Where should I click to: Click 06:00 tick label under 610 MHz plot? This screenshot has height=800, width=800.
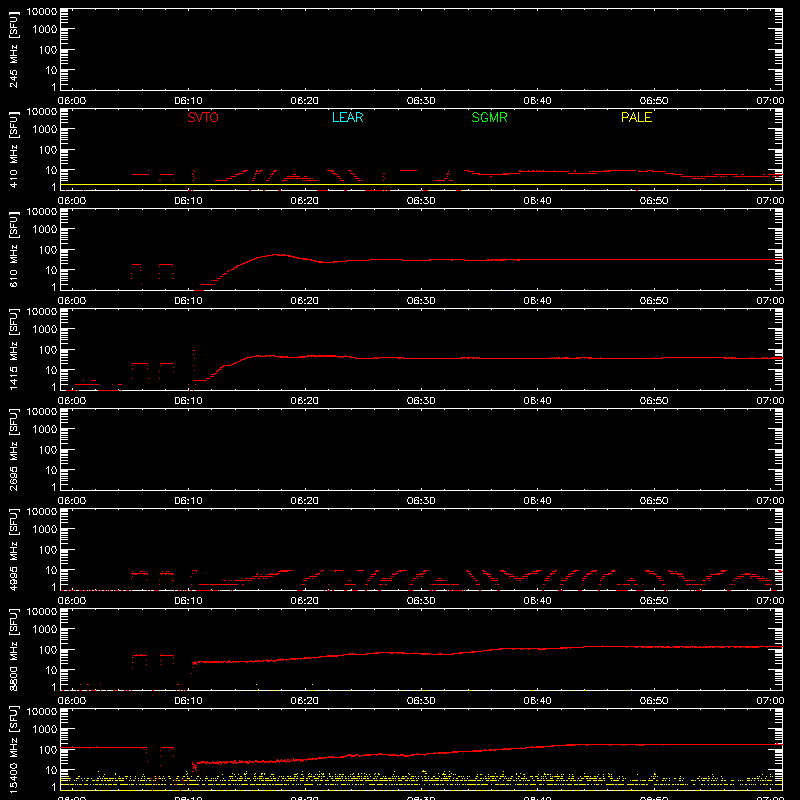click(71, 301)
